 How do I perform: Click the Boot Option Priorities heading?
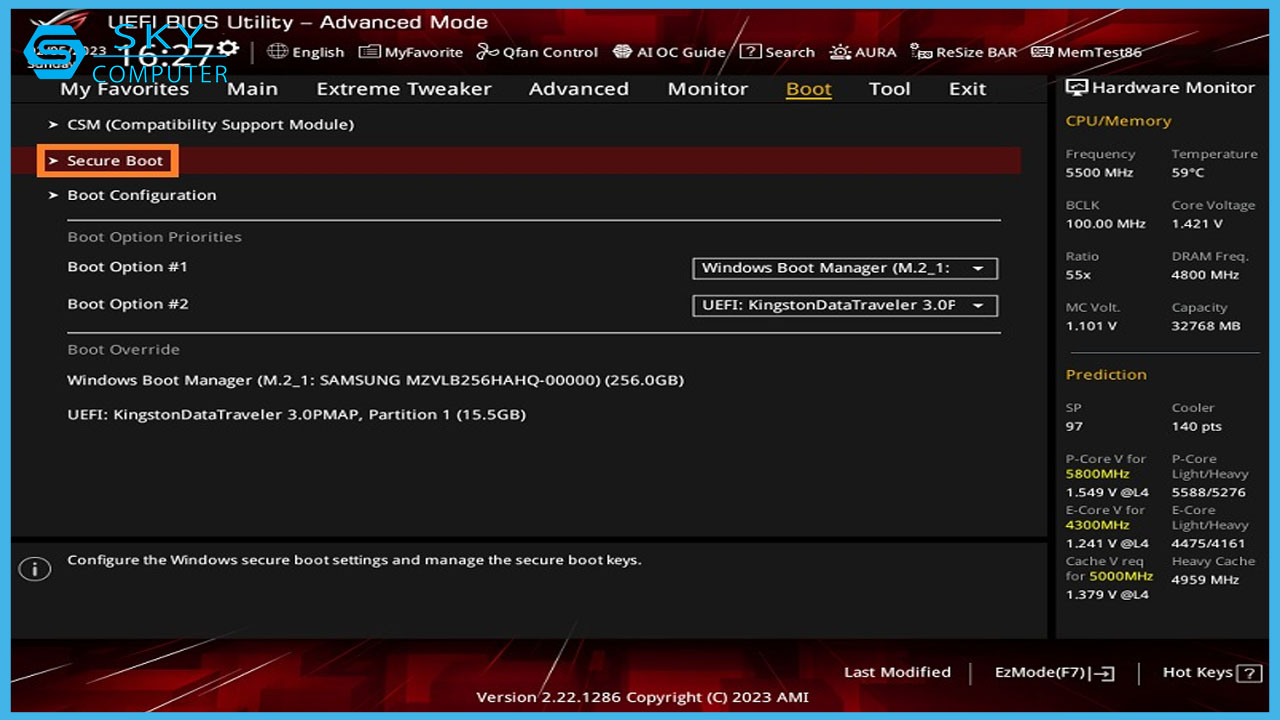[x=155, y=238]
